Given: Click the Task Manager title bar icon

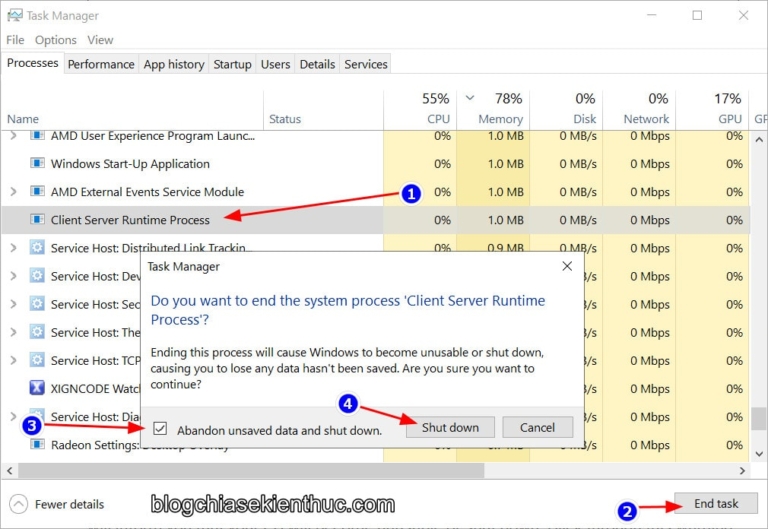Looking at the screenshot, I should [x=15, y=15].
